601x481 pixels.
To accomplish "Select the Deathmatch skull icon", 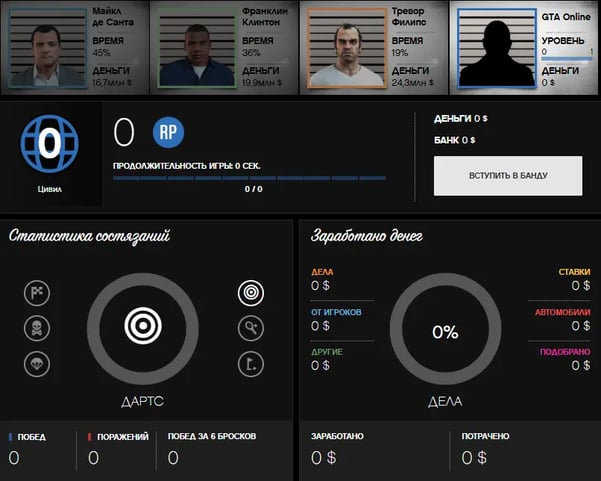I will [37, 329].
